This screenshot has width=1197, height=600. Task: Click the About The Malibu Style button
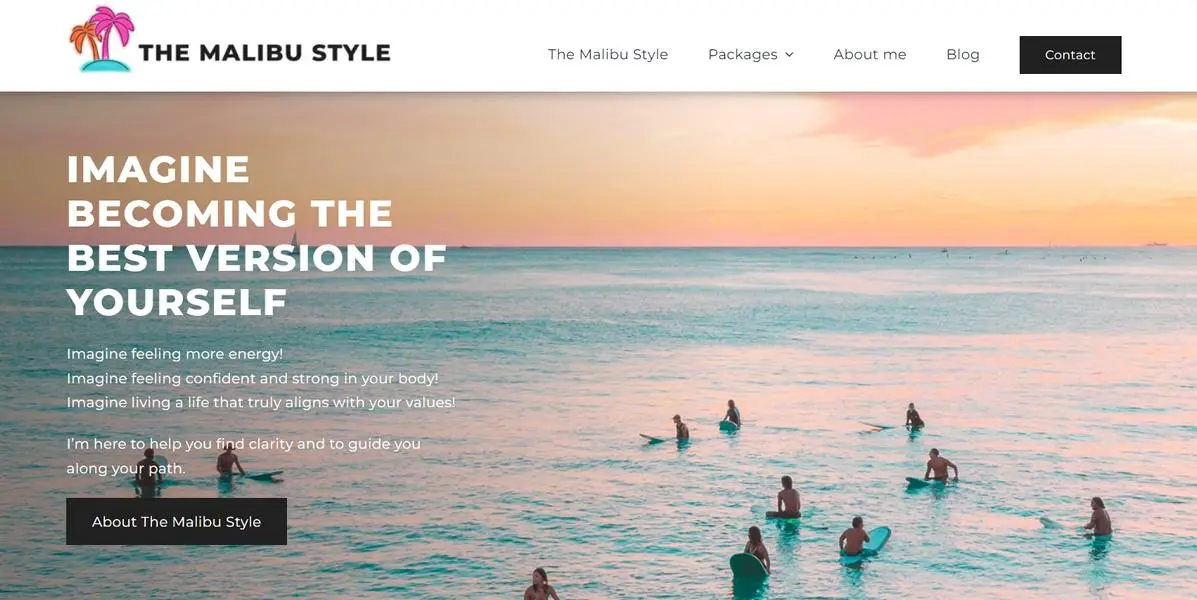click(x=176, y=521)
